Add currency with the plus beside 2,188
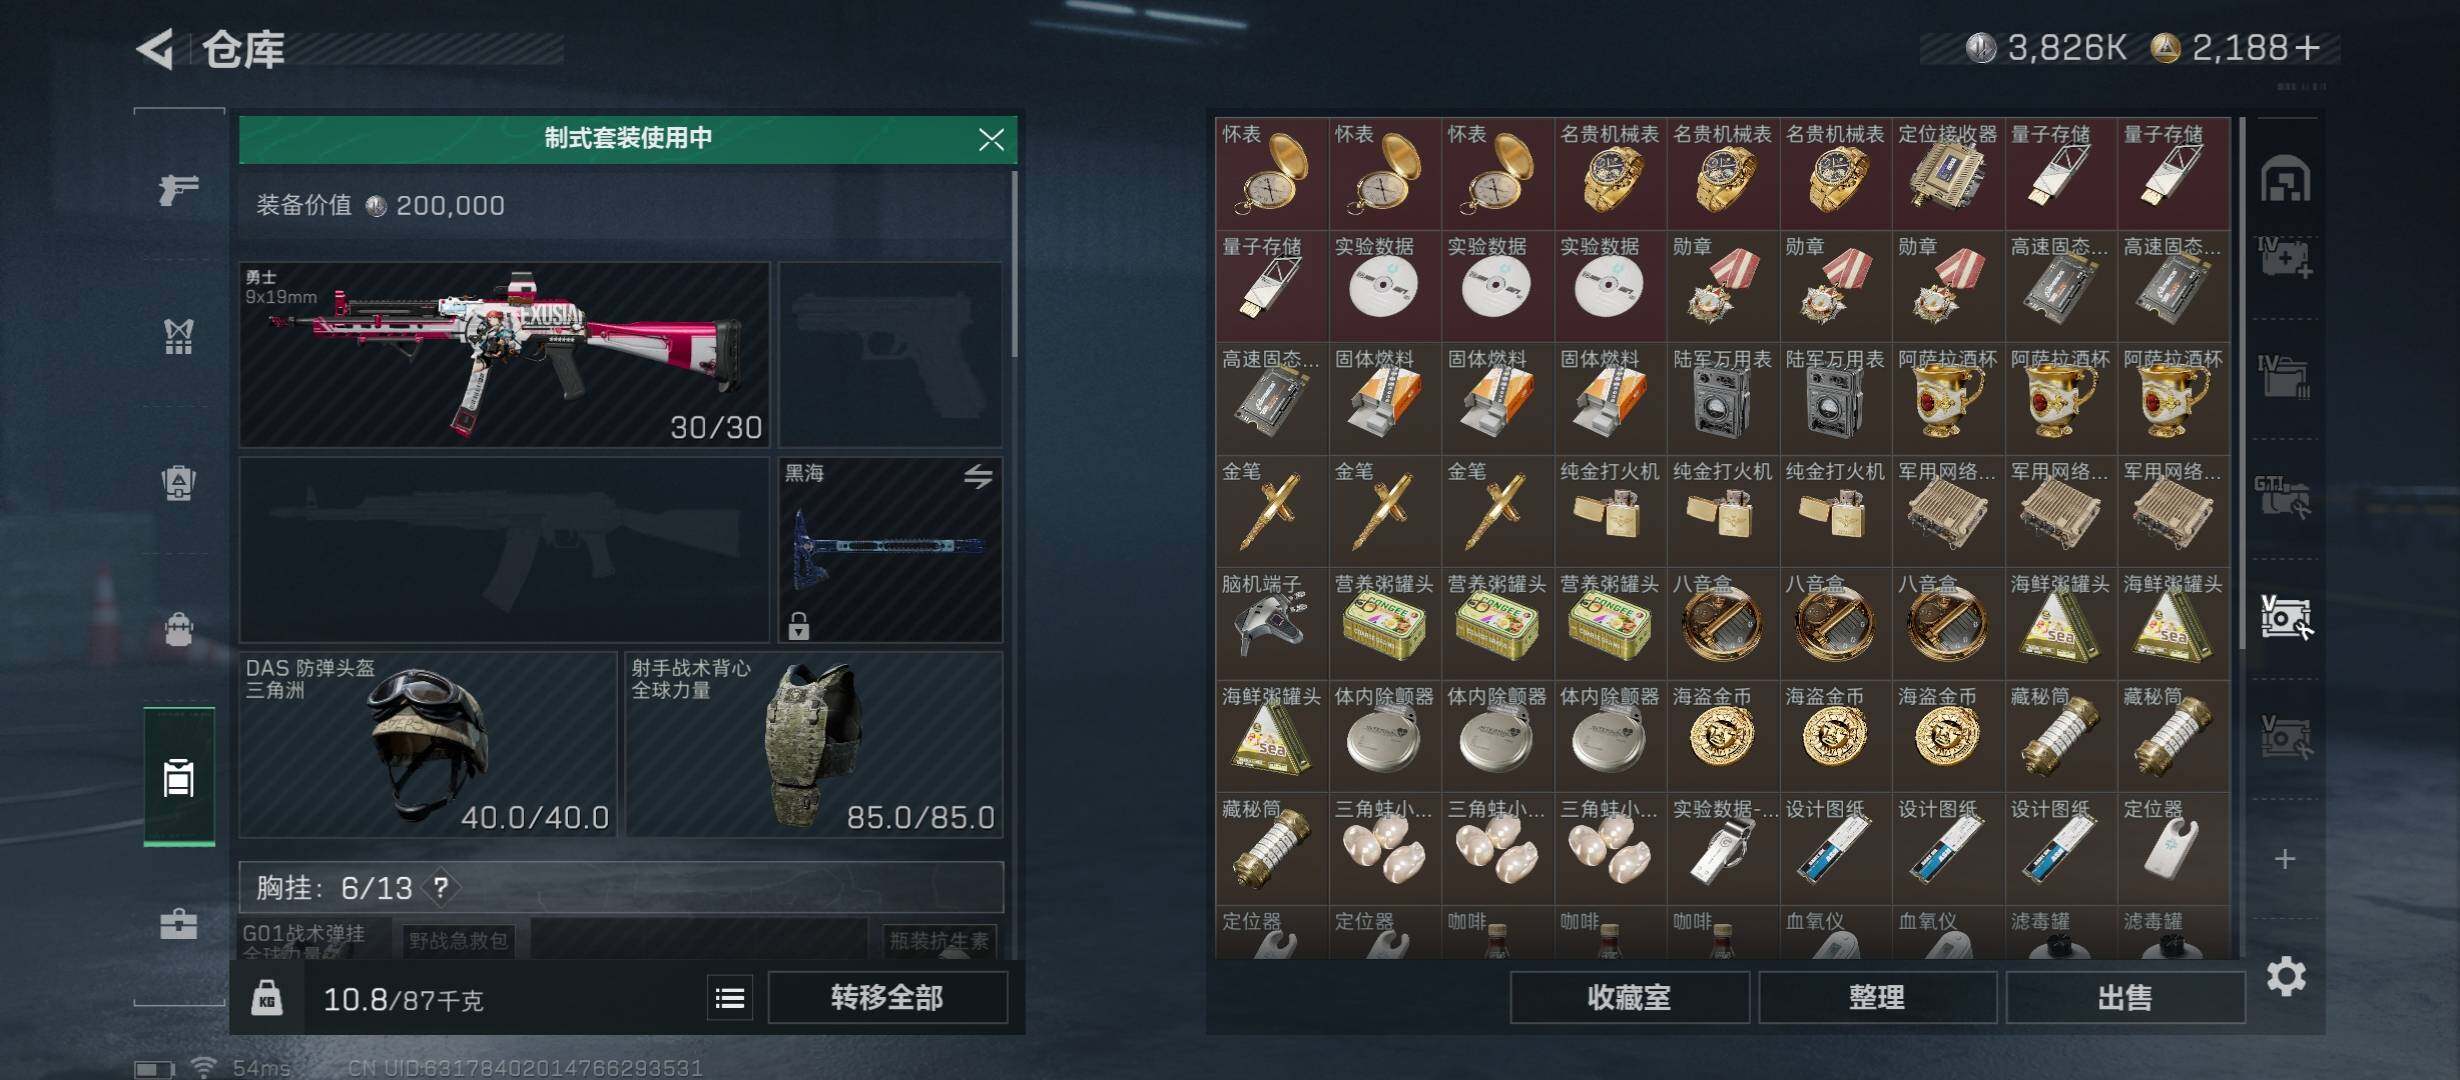 (2307, 48)
